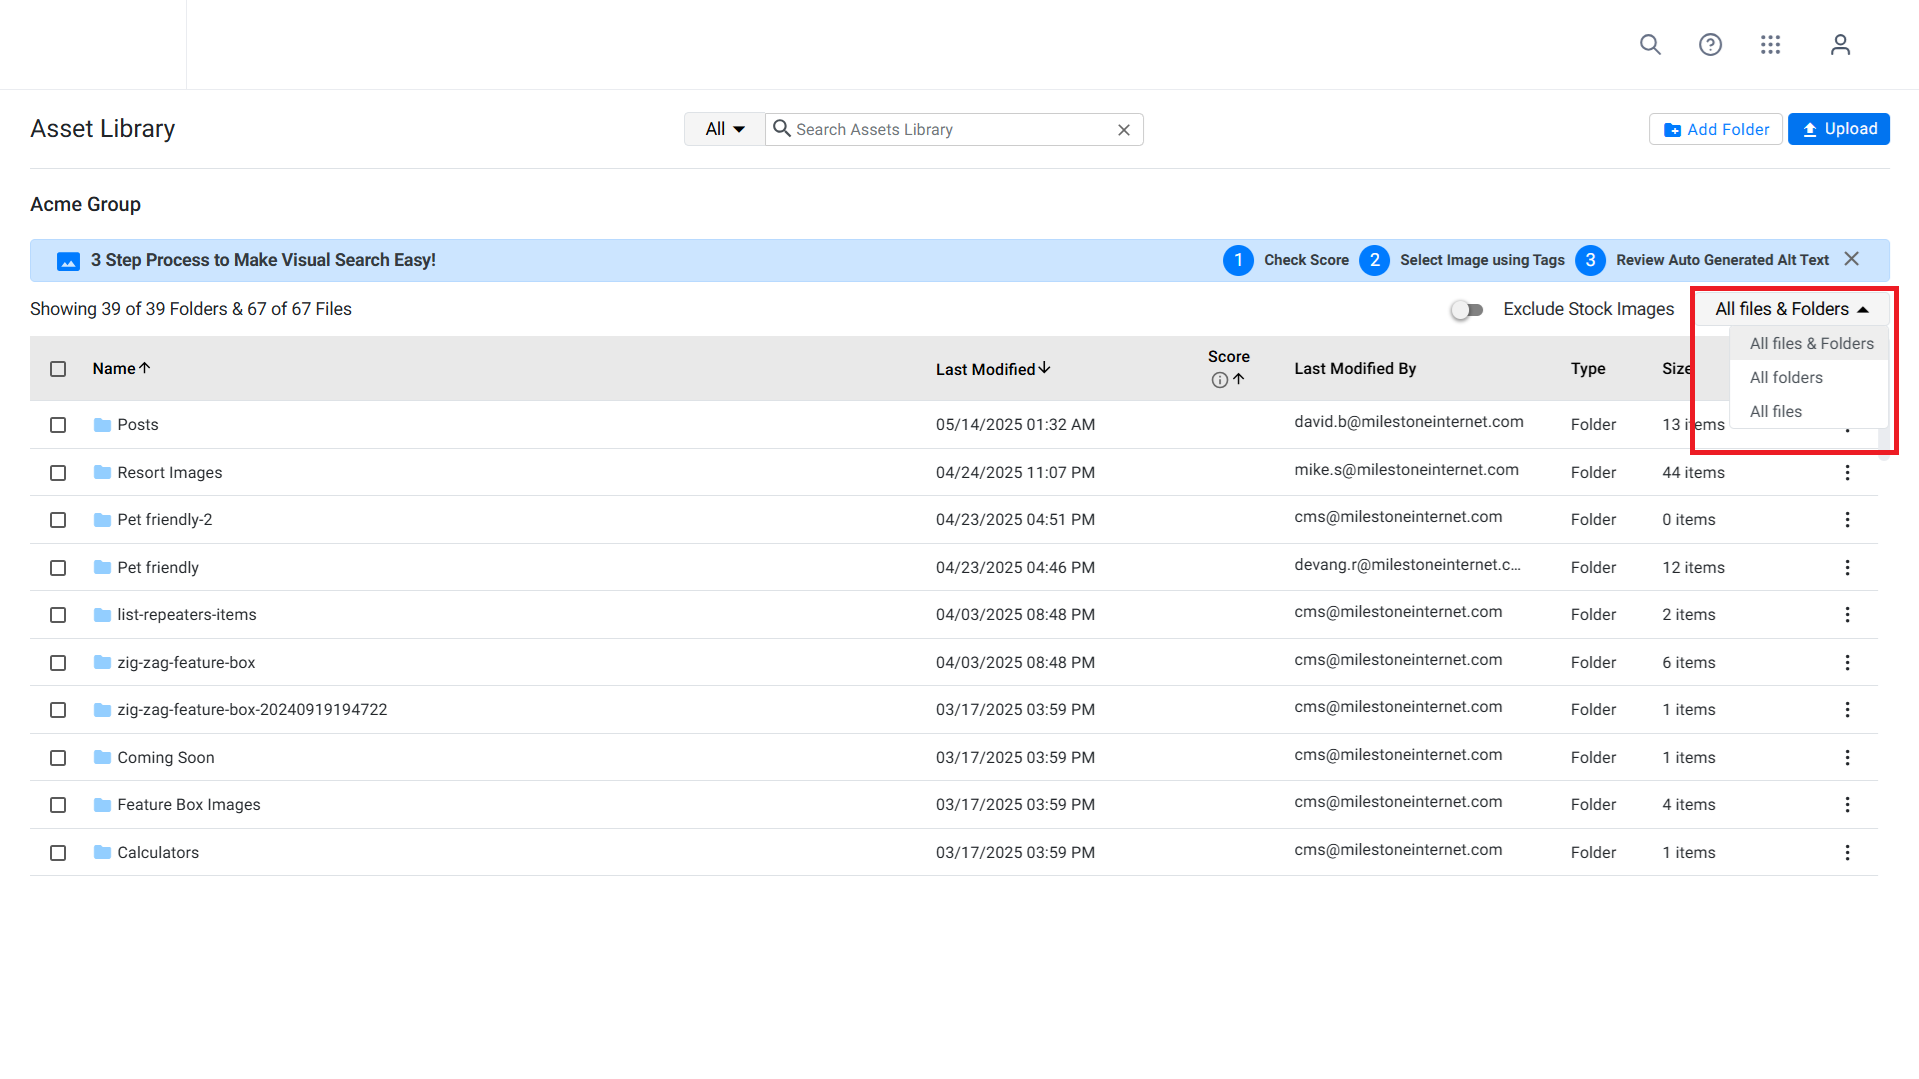This screenshot has height=1079, width=1919.
Task: Open the All search filter dropdown
Action: [x=725, y=130]
